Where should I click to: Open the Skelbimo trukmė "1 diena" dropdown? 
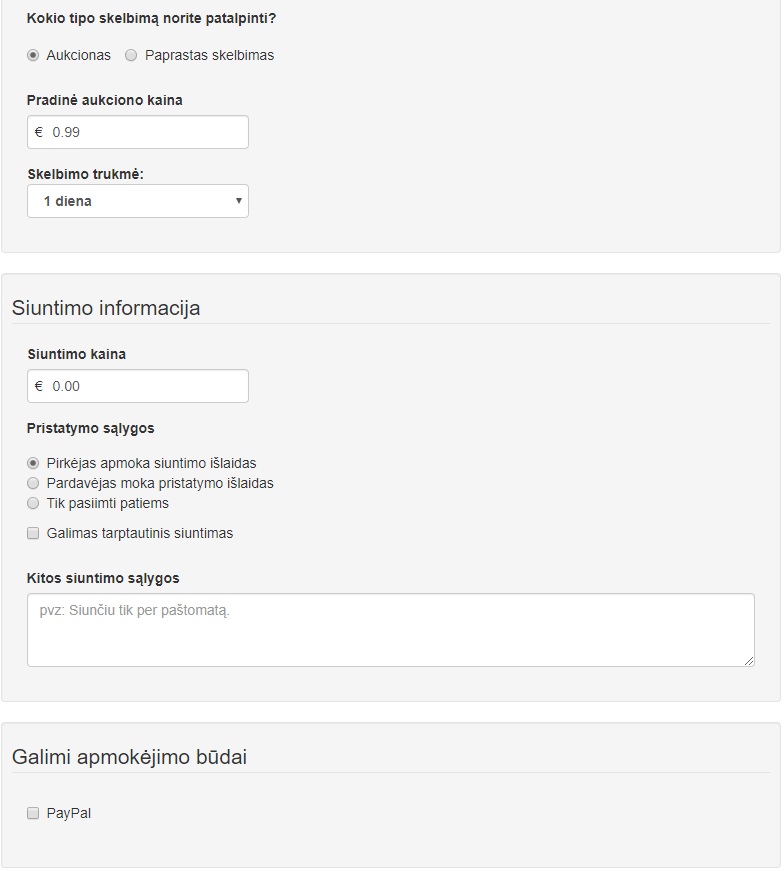coord(138,201)
